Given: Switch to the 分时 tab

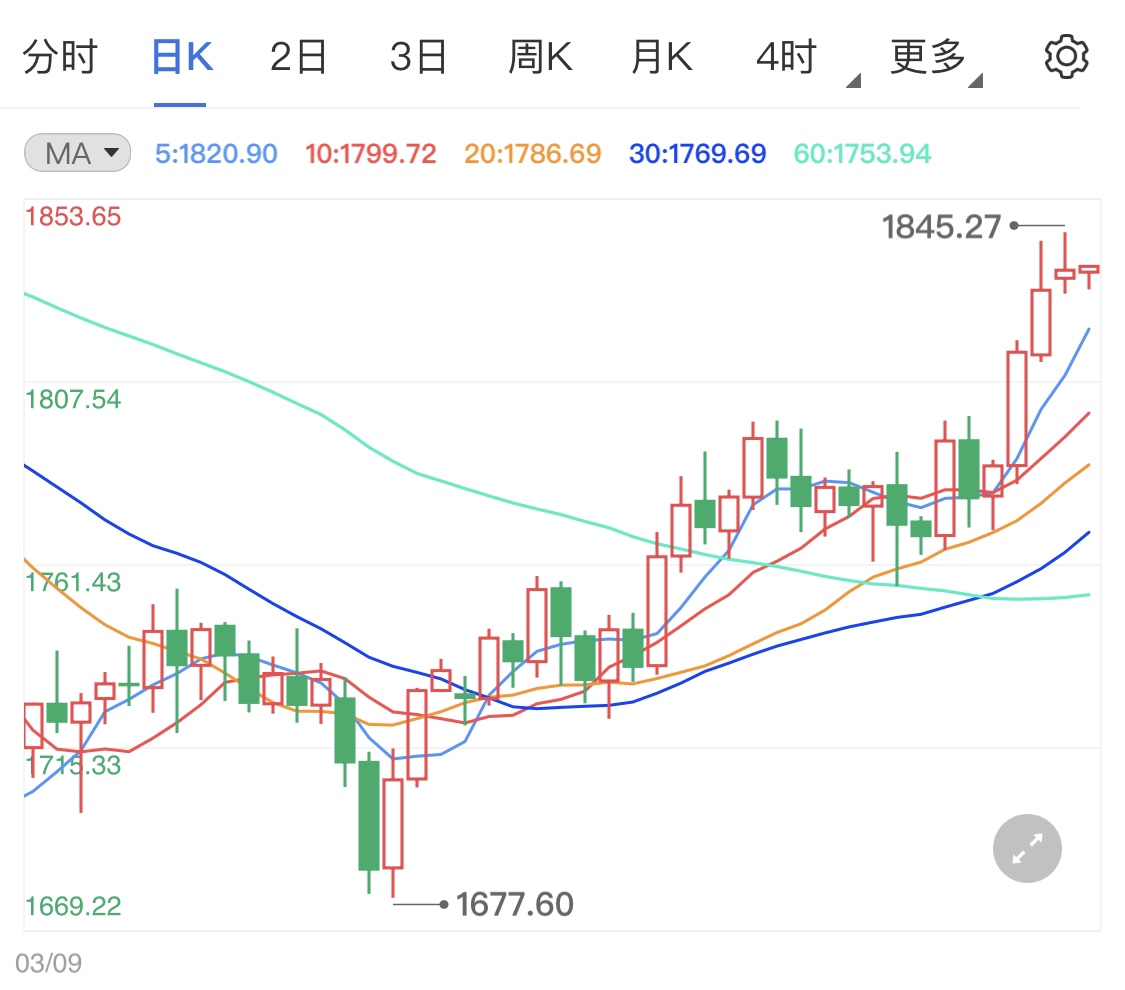Looking at the screenshot, I should point(60,57).
